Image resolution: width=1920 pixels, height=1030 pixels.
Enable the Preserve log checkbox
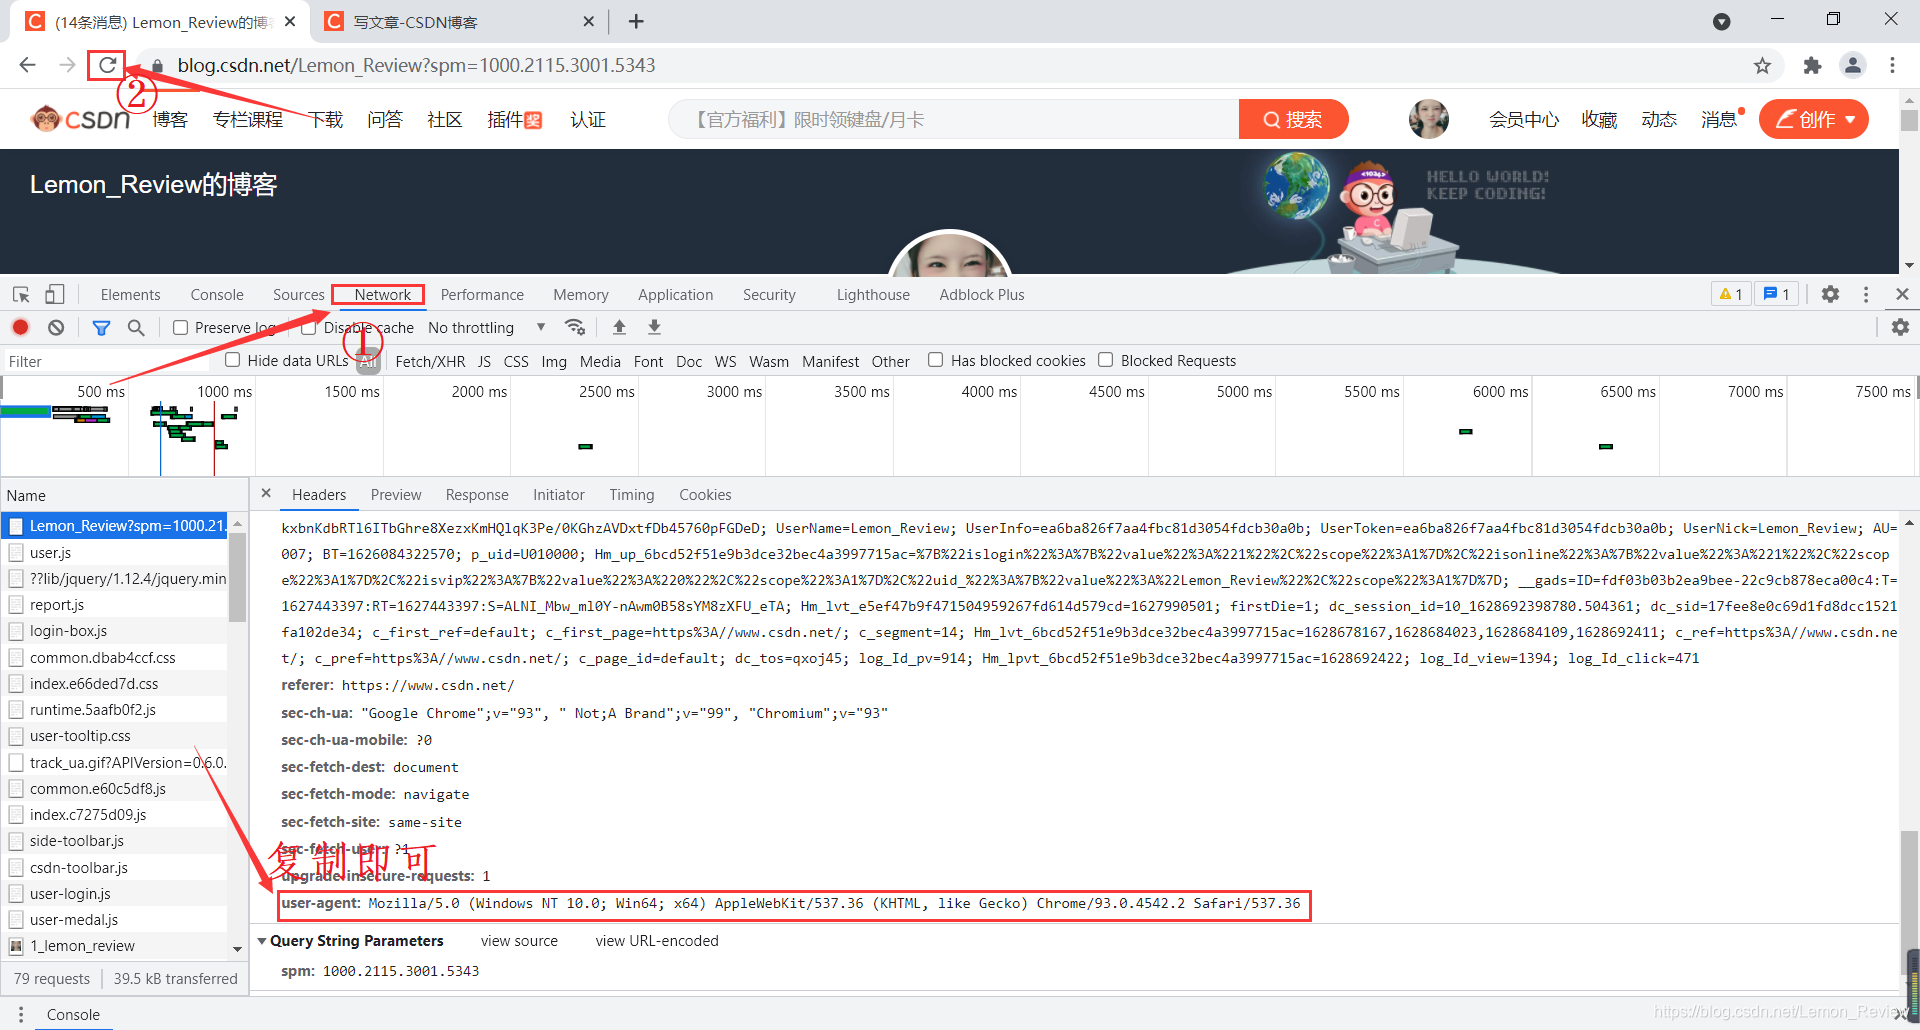180,327
